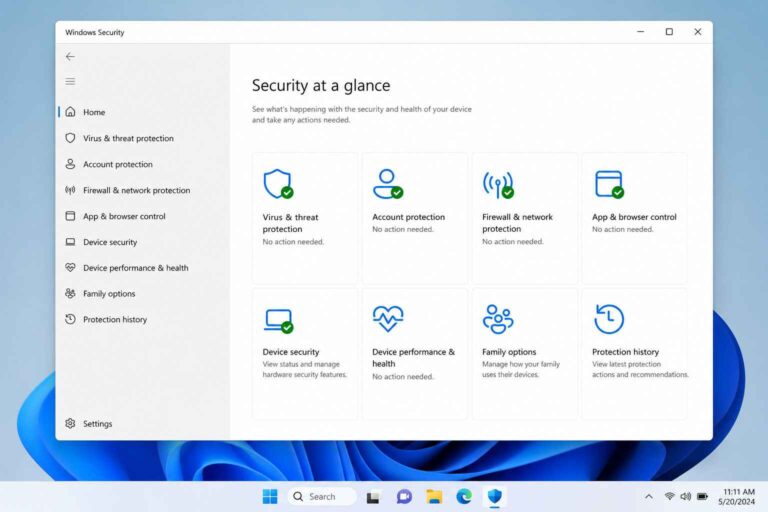Click the large browser window icon on App & browser card
Screen dimensions: 768x512
[609, 184]
